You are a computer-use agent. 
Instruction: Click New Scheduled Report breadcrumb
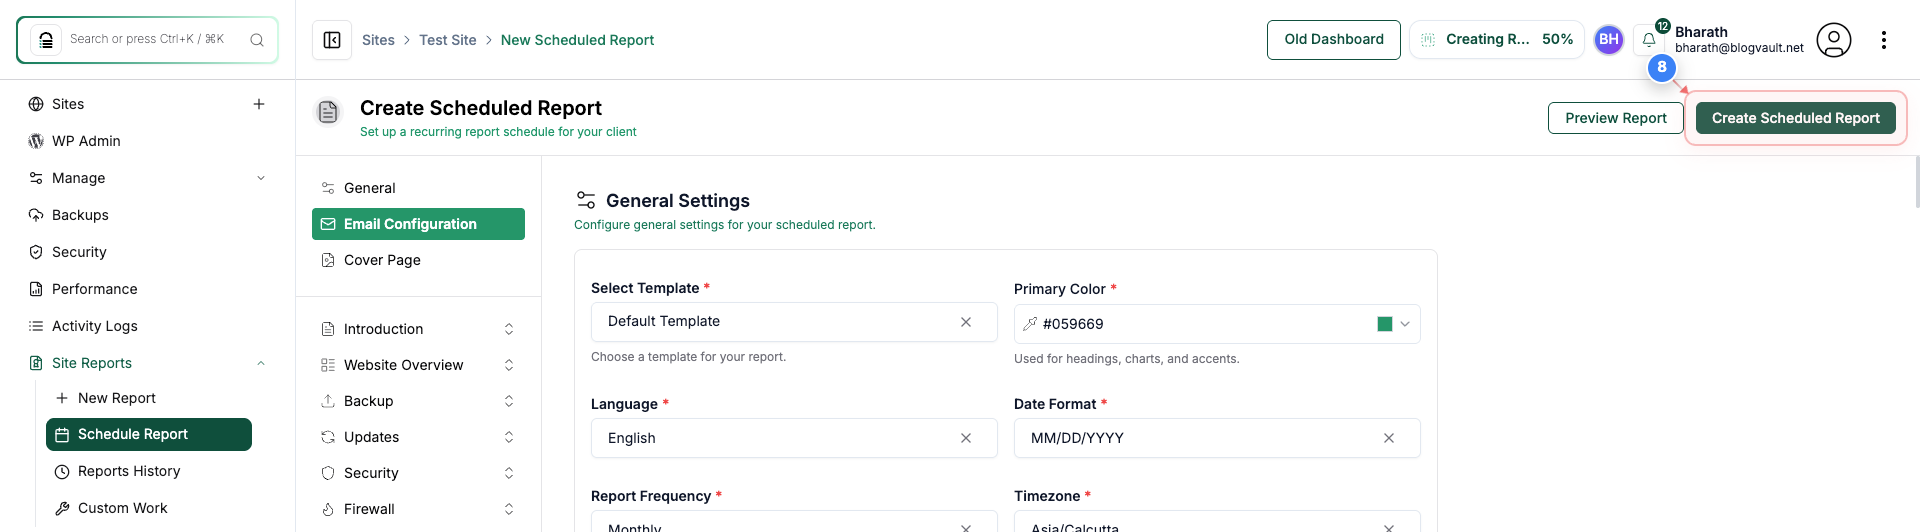click(x=577, y=40)
